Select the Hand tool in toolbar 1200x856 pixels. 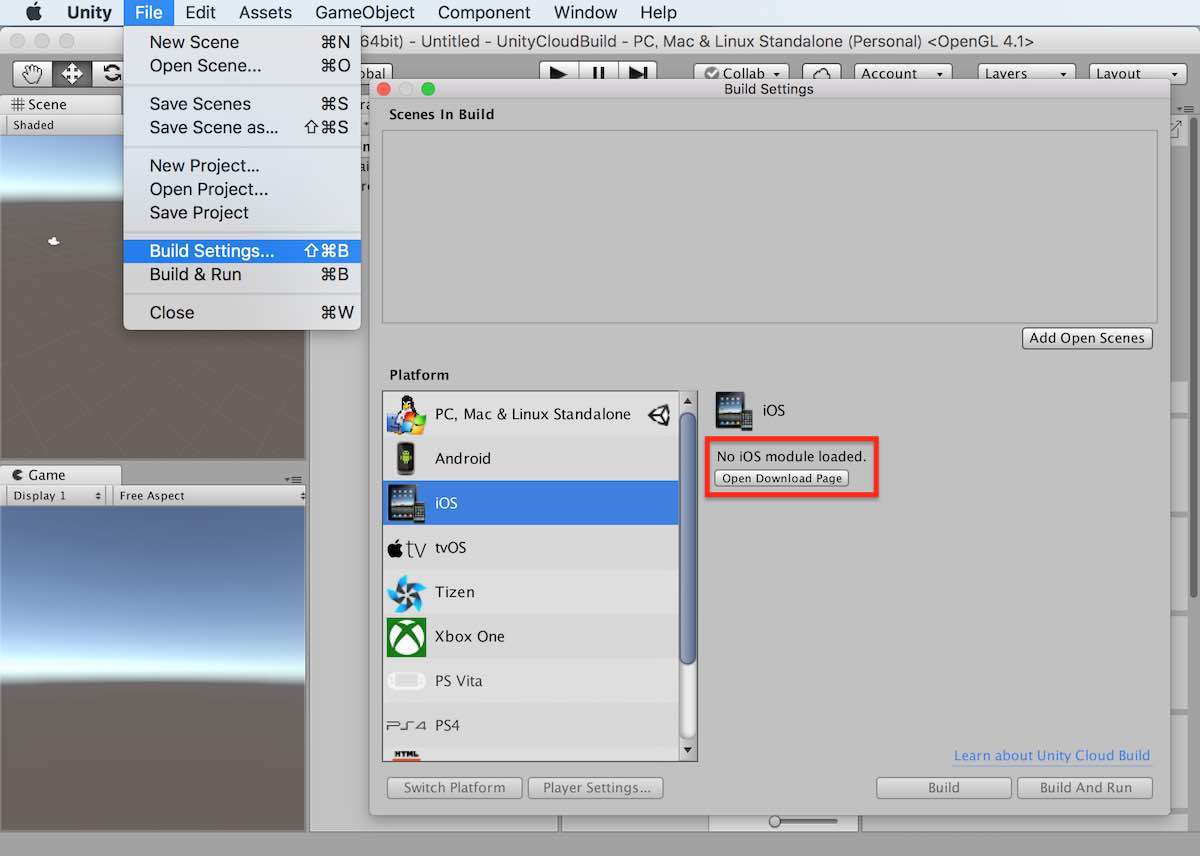[x=32, y=74]
